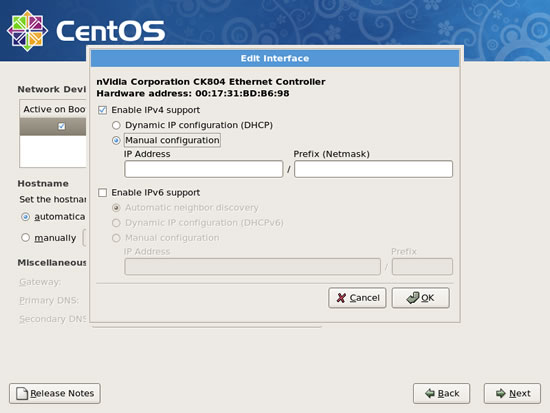Click the Edit Interface title bar
The height and width of the screenshot is (413, 550).
(275, 58)
